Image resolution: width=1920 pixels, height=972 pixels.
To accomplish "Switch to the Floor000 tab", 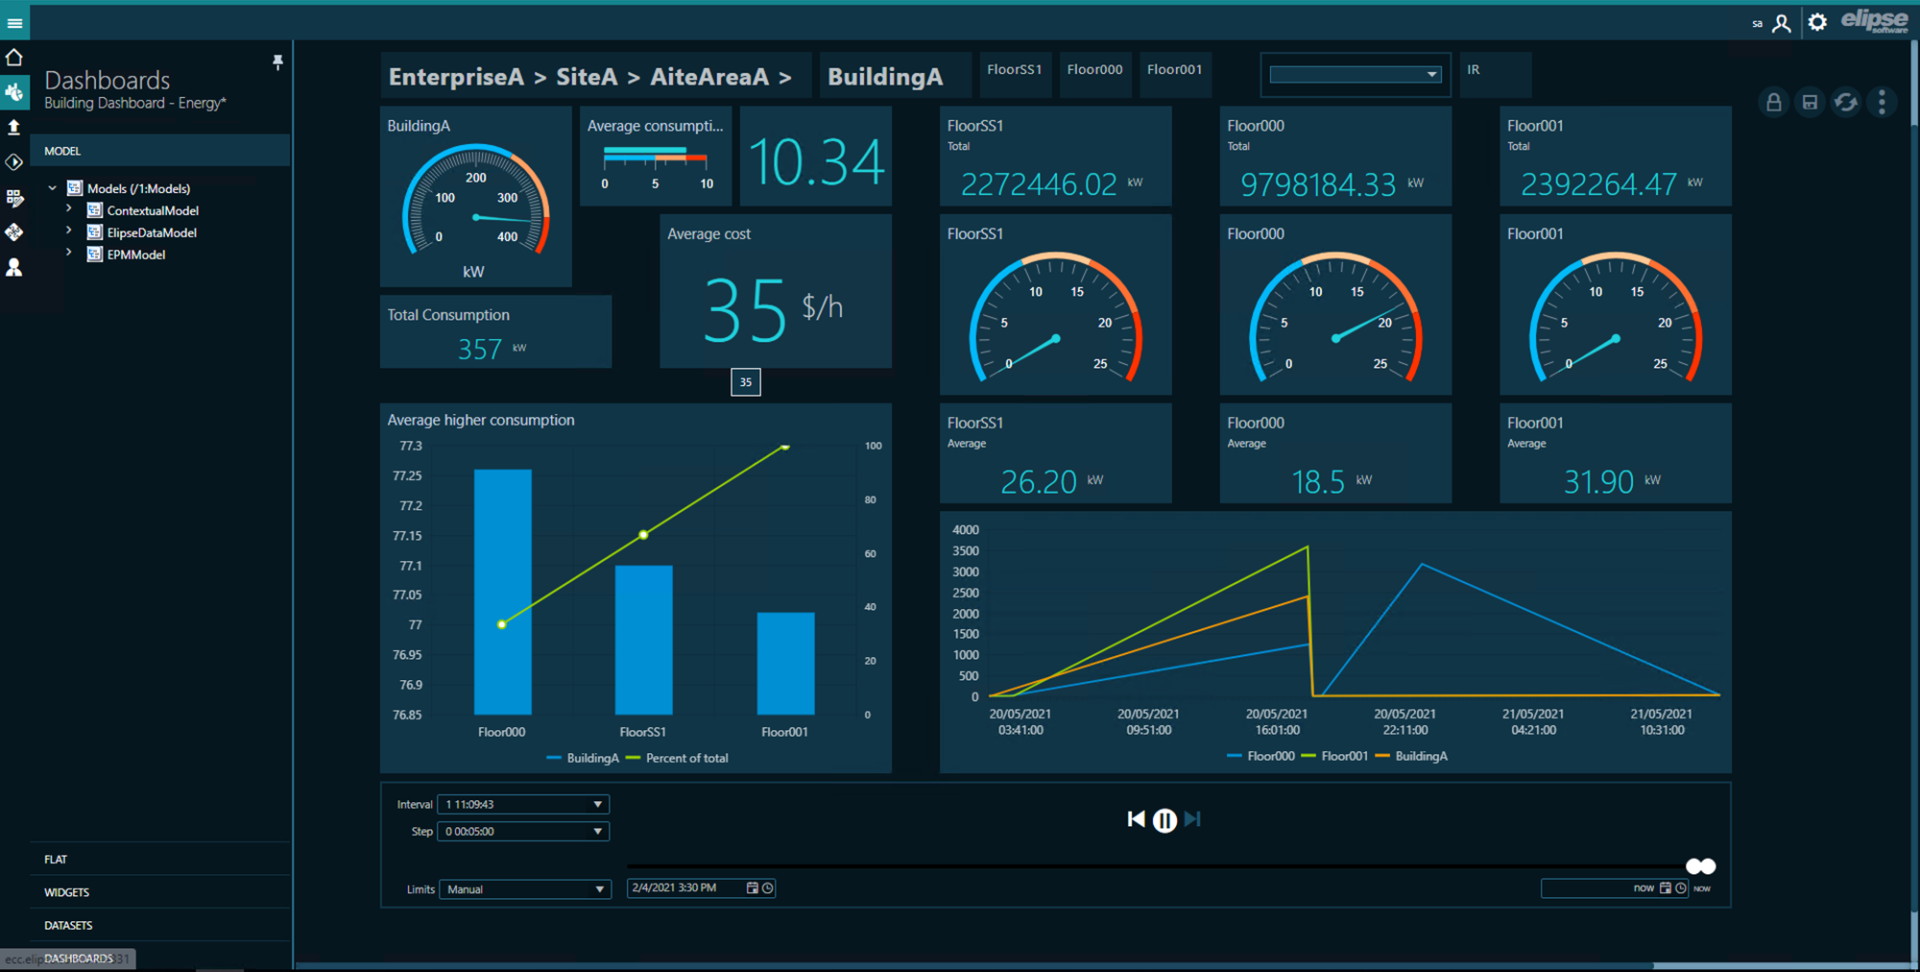I will point(1094,70).
